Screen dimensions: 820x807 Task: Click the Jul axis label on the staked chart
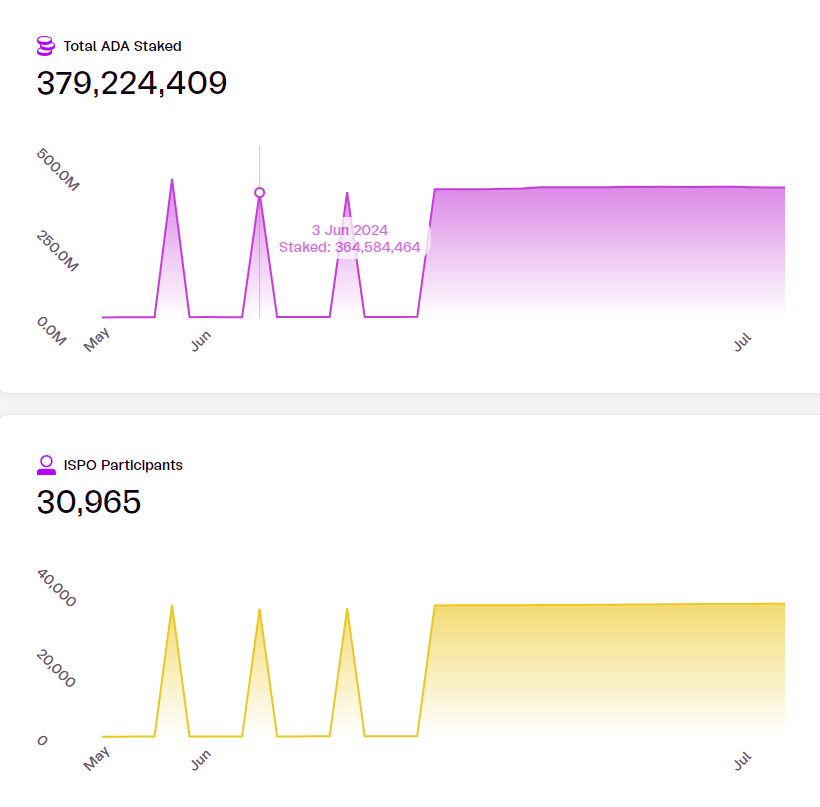coord(743,343)
